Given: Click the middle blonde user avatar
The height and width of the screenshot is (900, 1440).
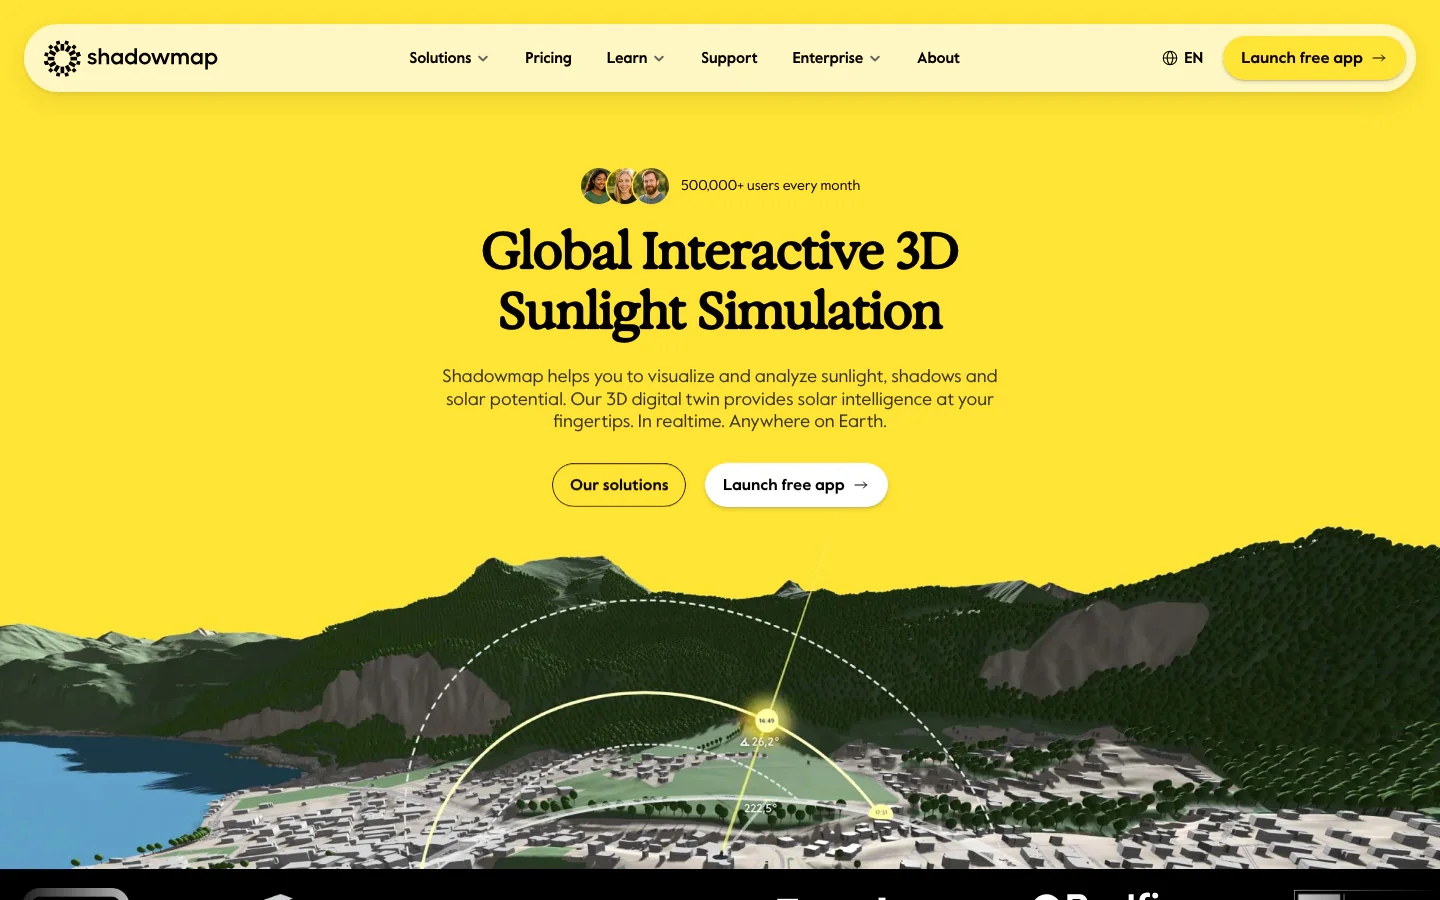Looking at the screenshot, I should click(x=624, y=186).
